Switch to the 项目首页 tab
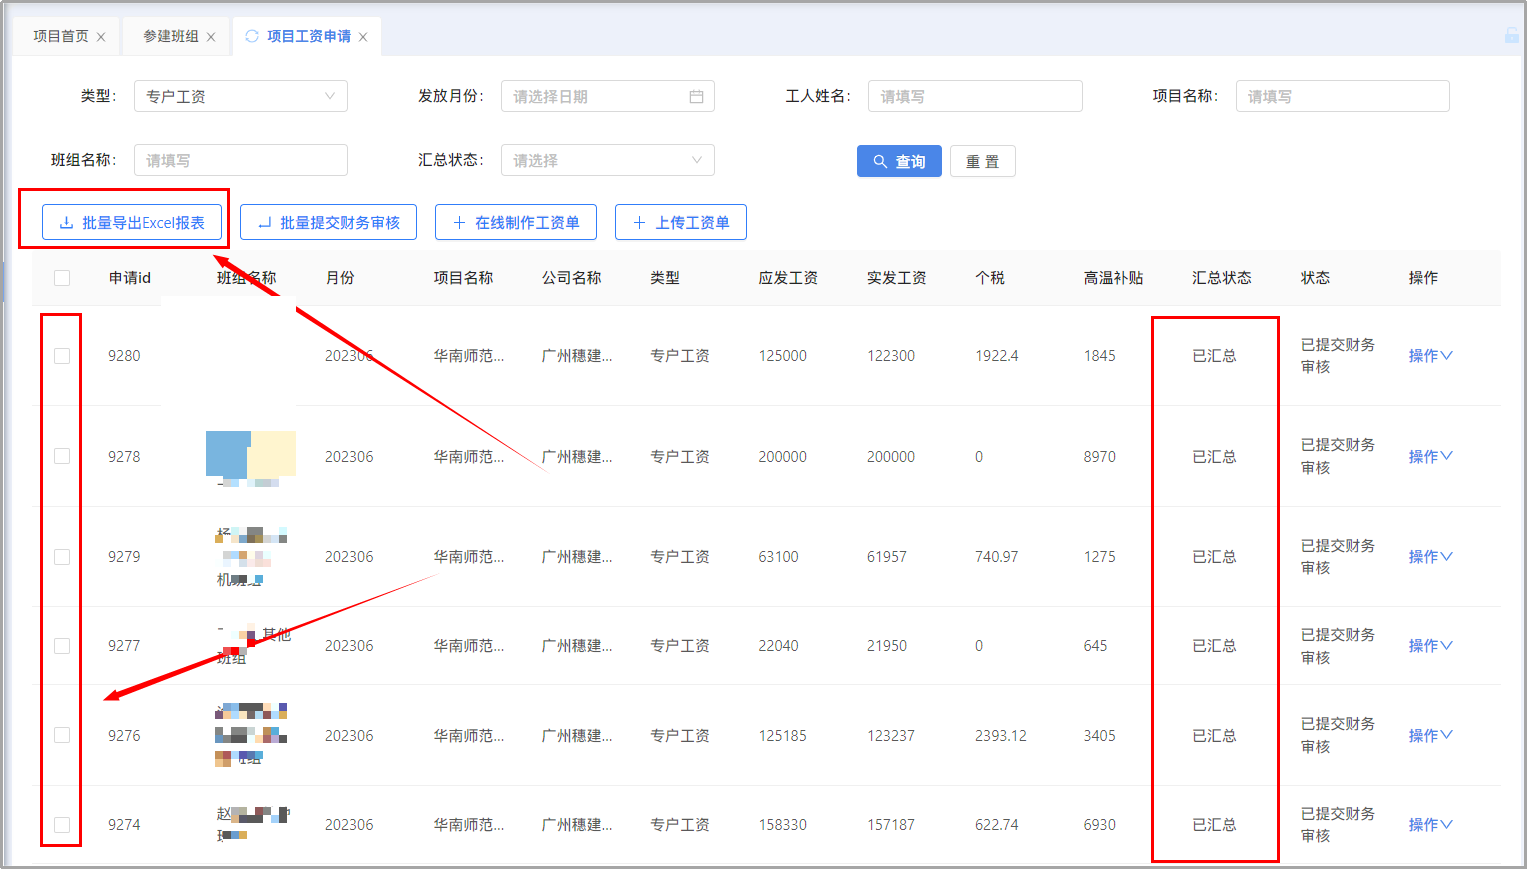The width and height of the screenshot is (1527, 870). coord(60,37)
